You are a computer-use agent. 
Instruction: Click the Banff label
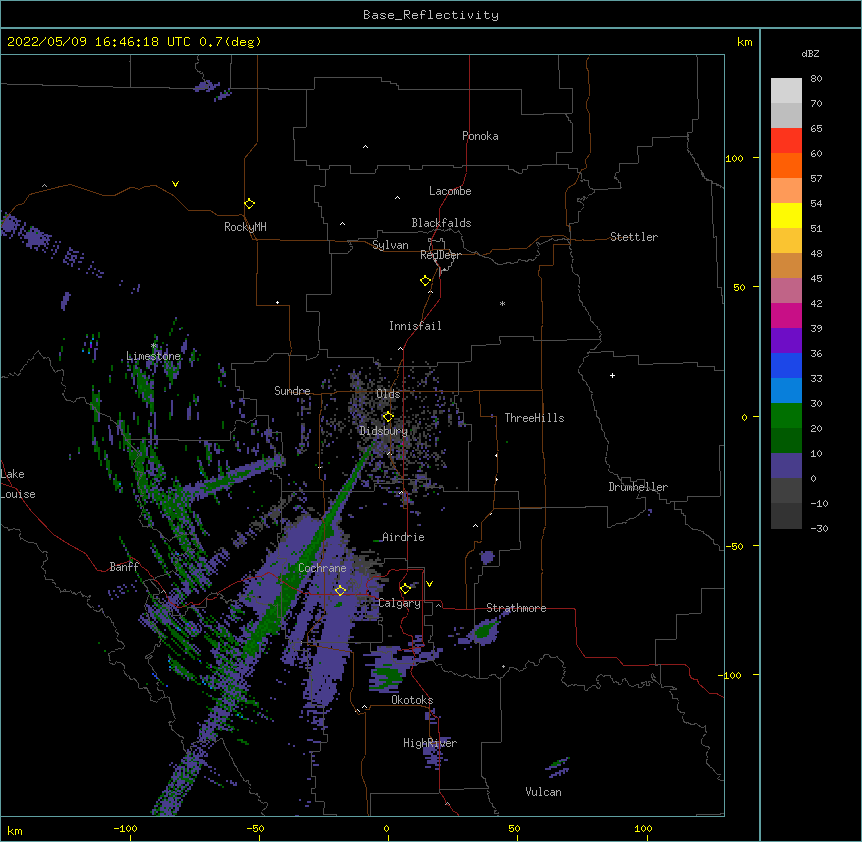(124, 567)
